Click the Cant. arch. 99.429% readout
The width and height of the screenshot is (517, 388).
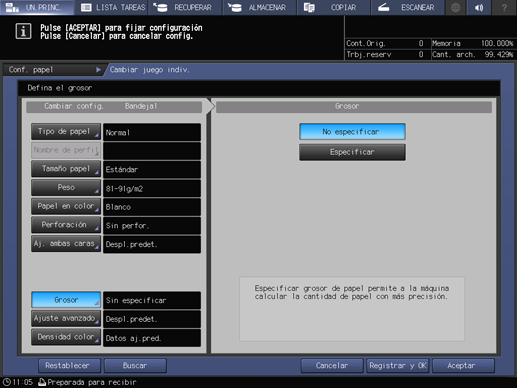coord(473,54)
